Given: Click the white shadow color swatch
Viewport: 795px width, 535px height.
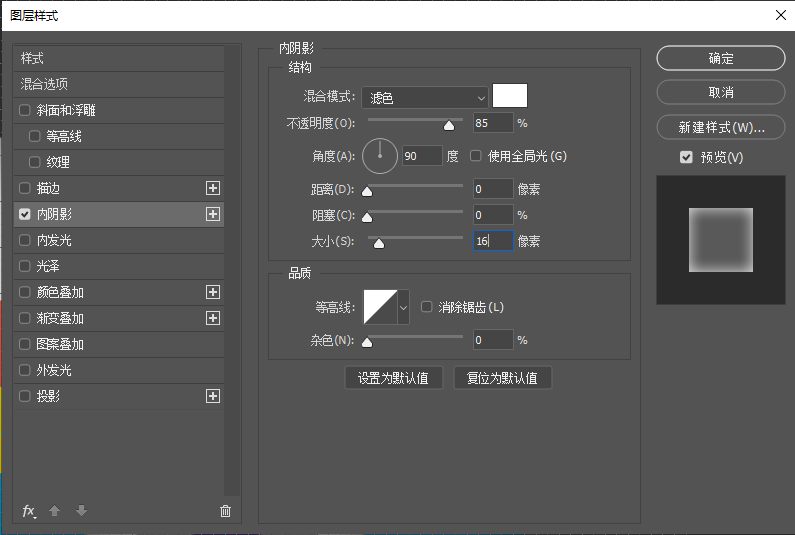Looking at the screenshot, I should tap(510, 95).
